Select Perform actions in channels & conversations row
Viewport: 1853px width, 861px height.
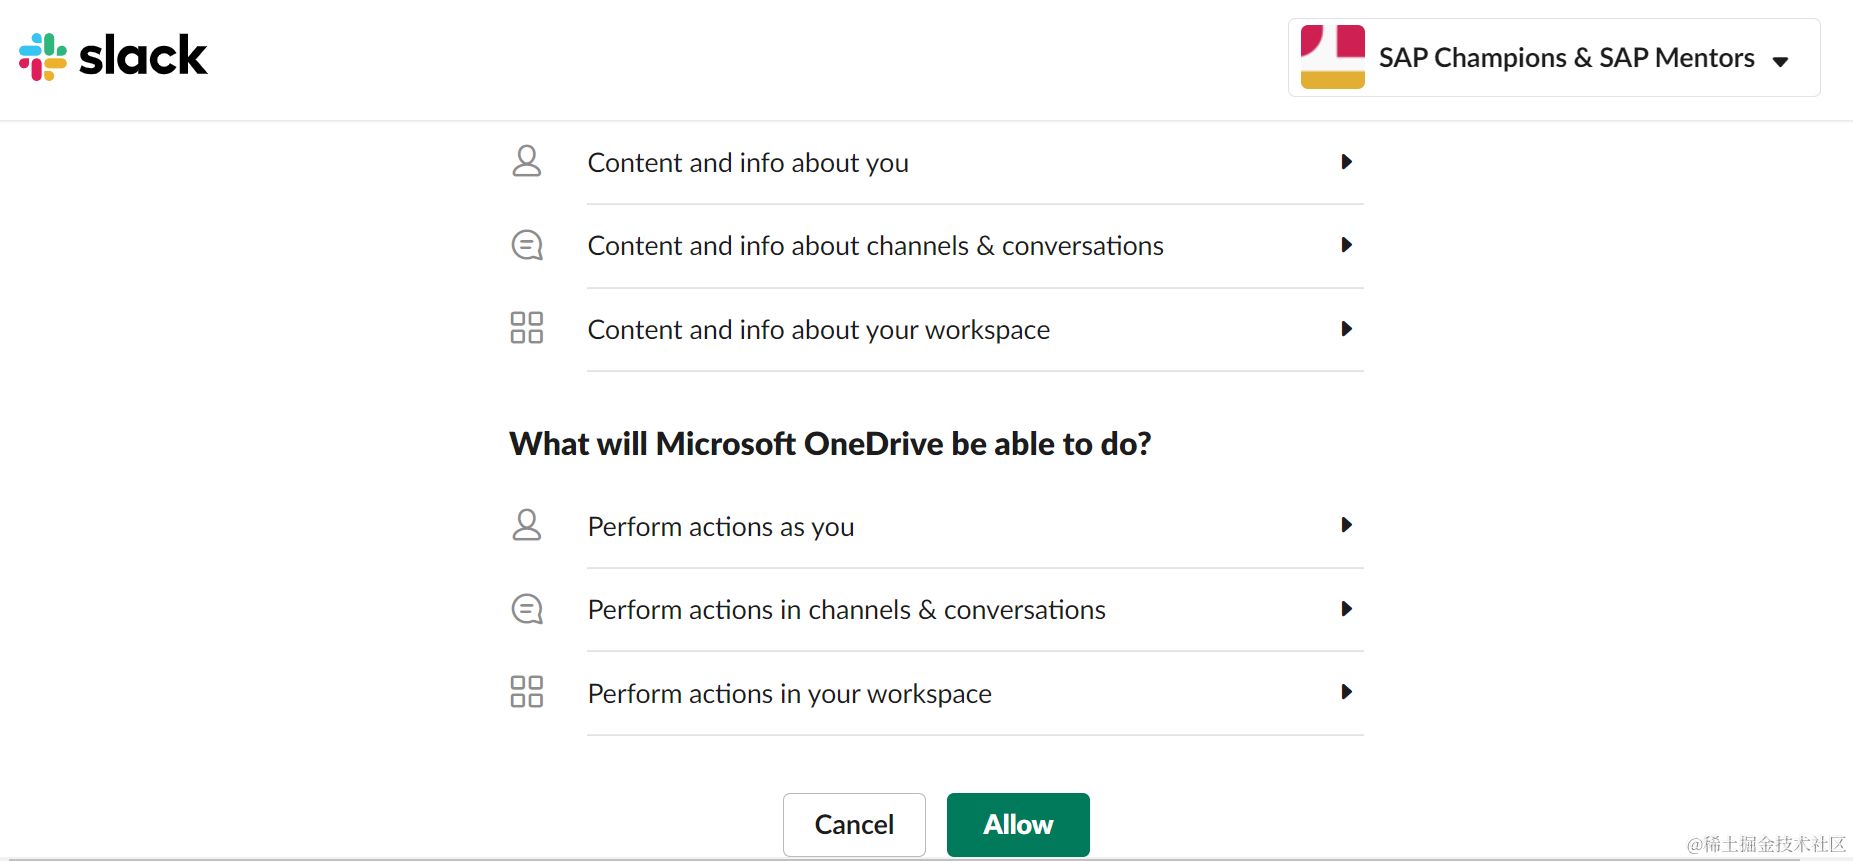pos(936,610)
